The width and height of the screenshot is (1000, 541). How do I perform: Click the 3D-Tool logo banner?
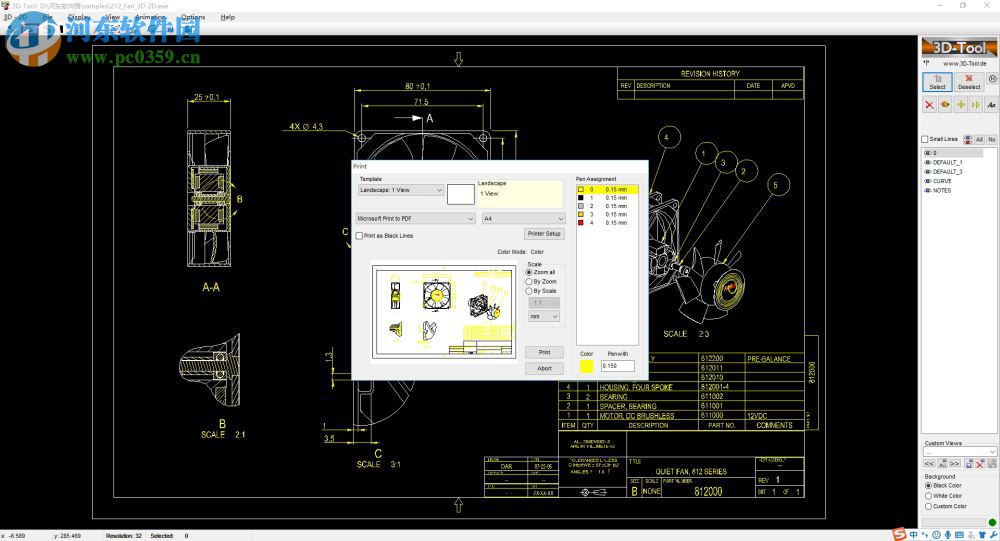pyautogui.click(x=959, y=47)
